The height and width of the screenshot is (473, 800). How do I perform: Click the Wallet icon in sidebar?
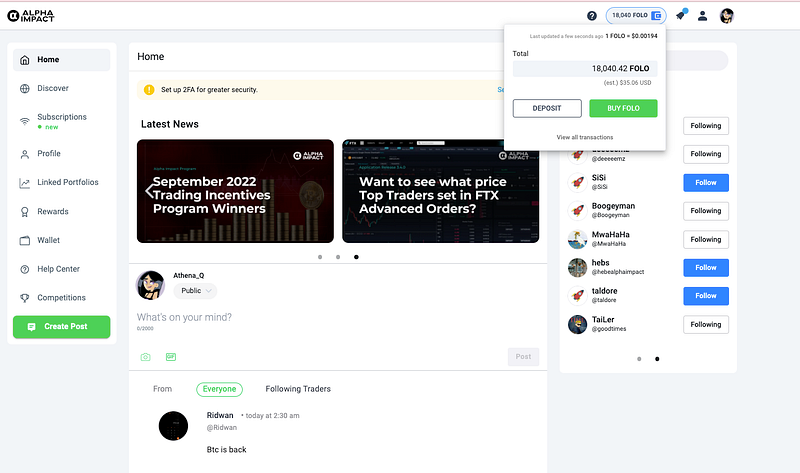pos(24,240)
